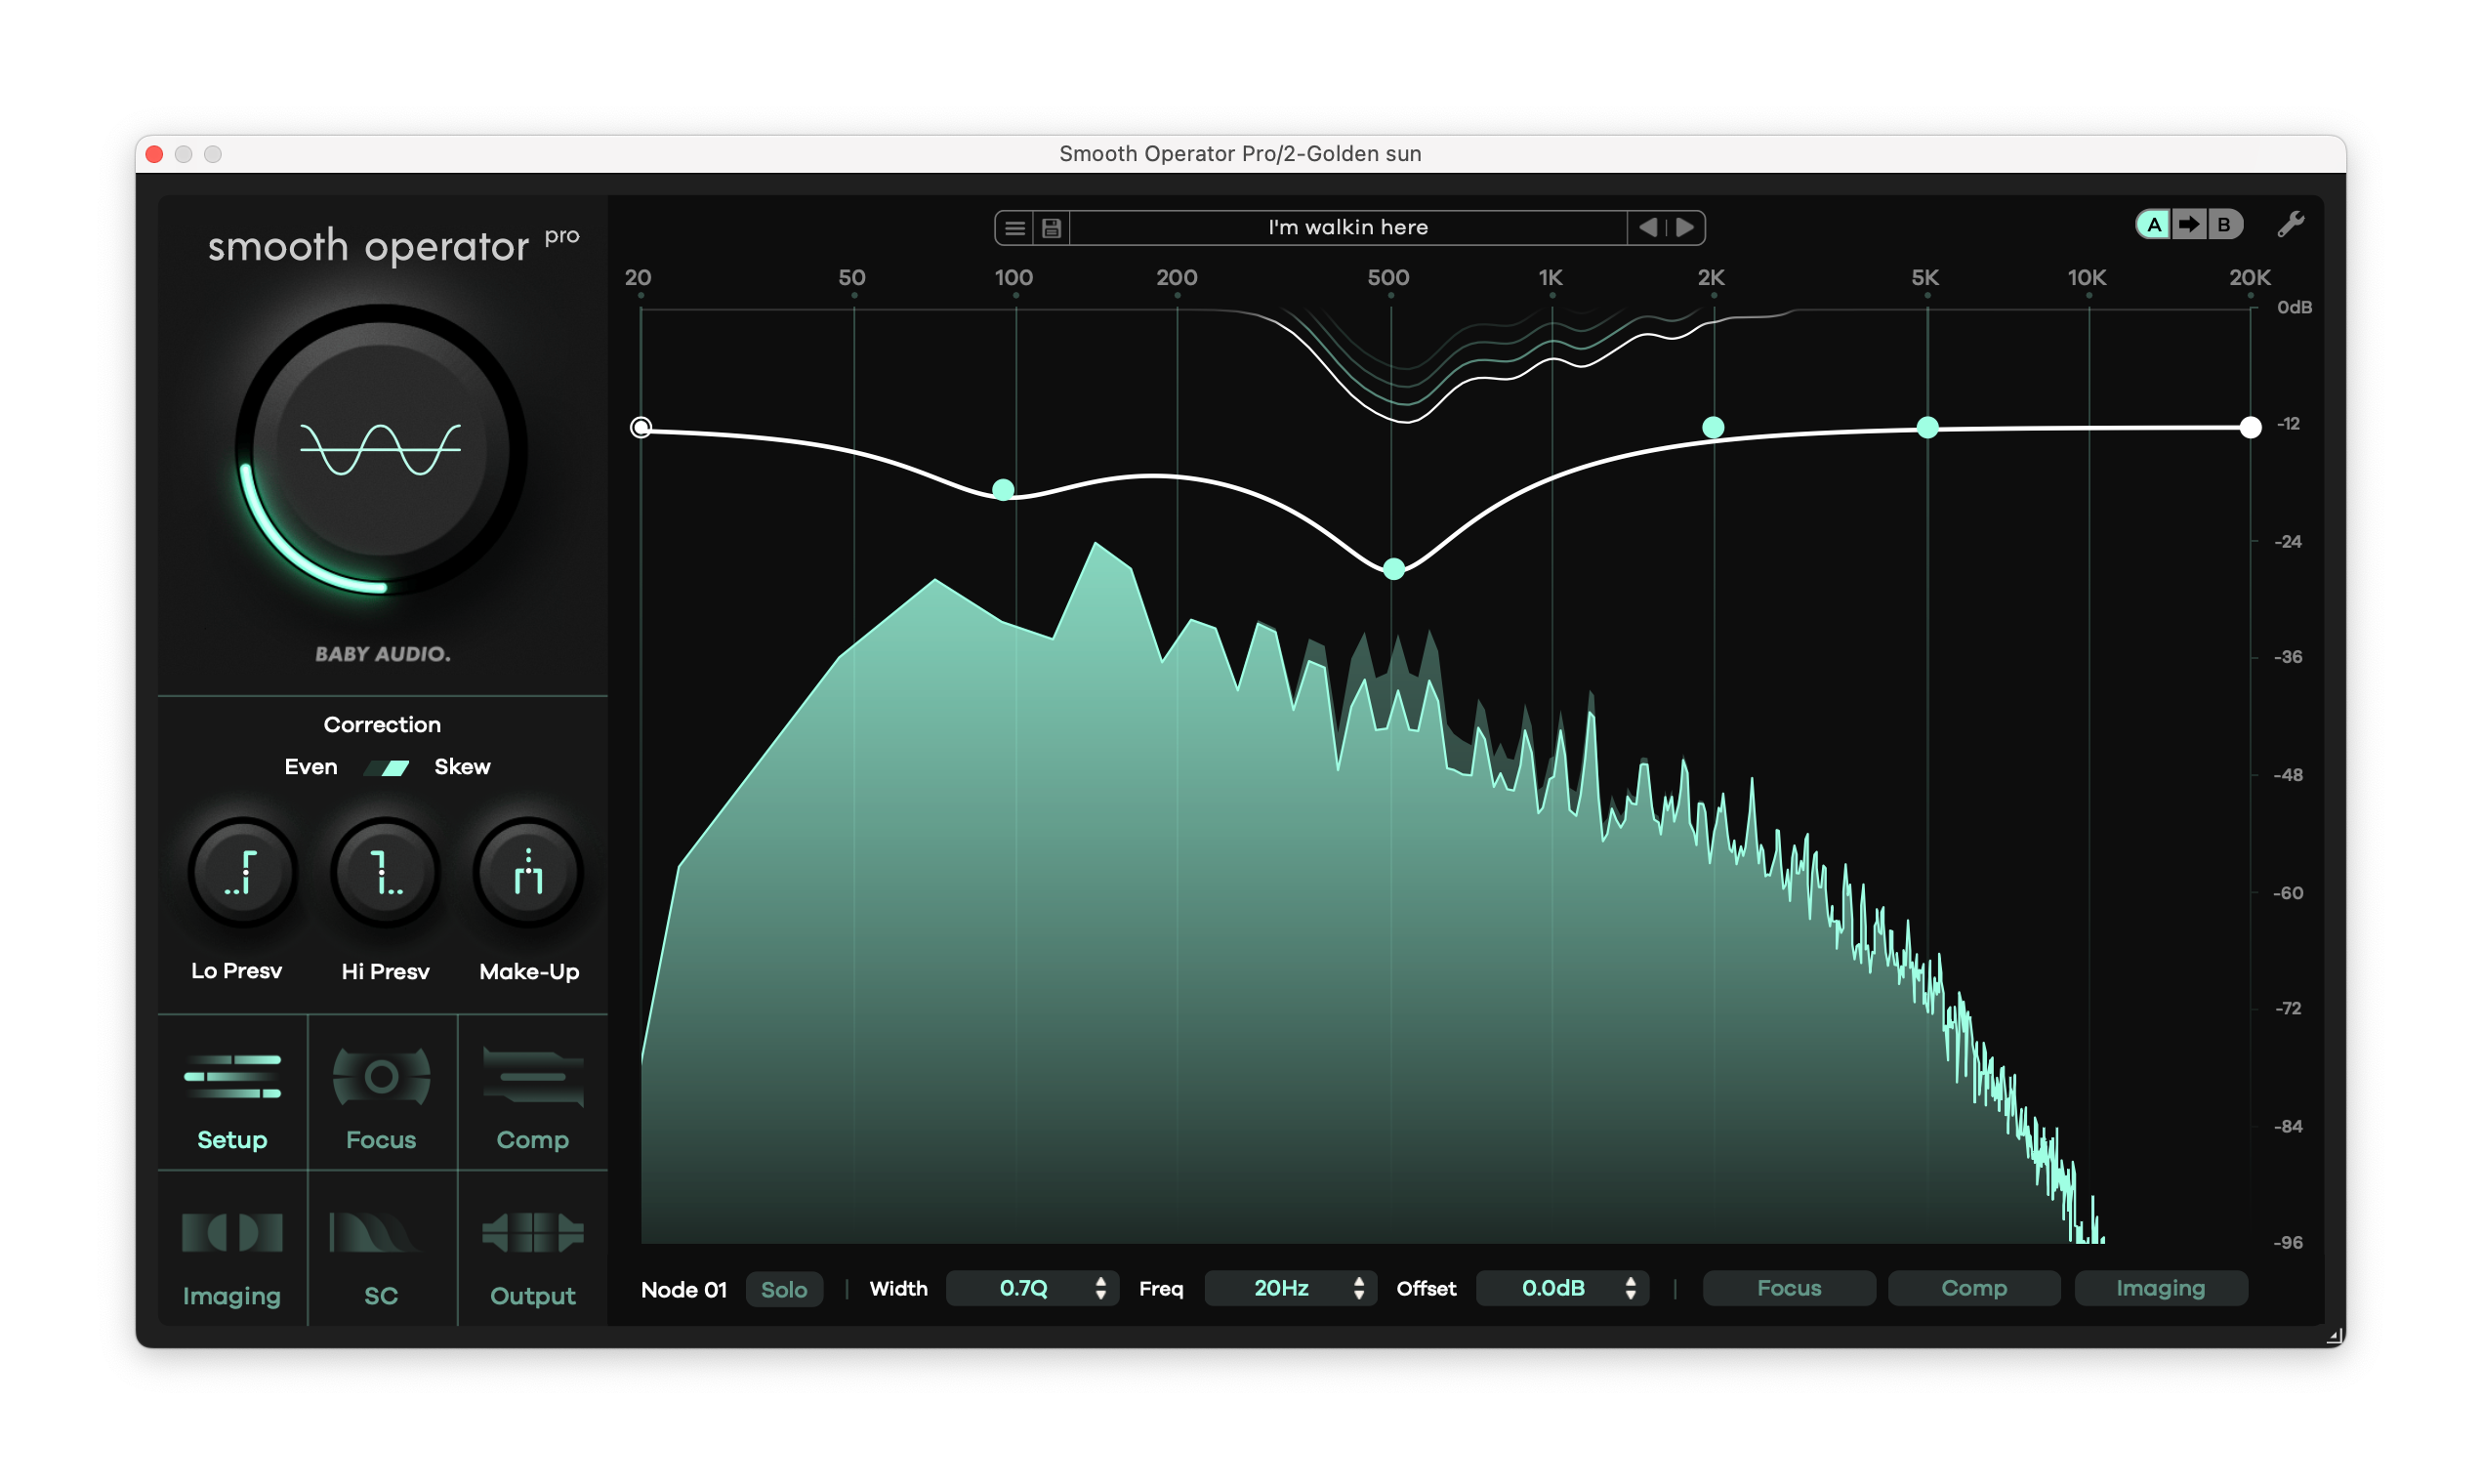This screenshot has width=2482, height=1484.
Task: Click the '10K' frequency axis label
Action: (x=2086, y=277)
